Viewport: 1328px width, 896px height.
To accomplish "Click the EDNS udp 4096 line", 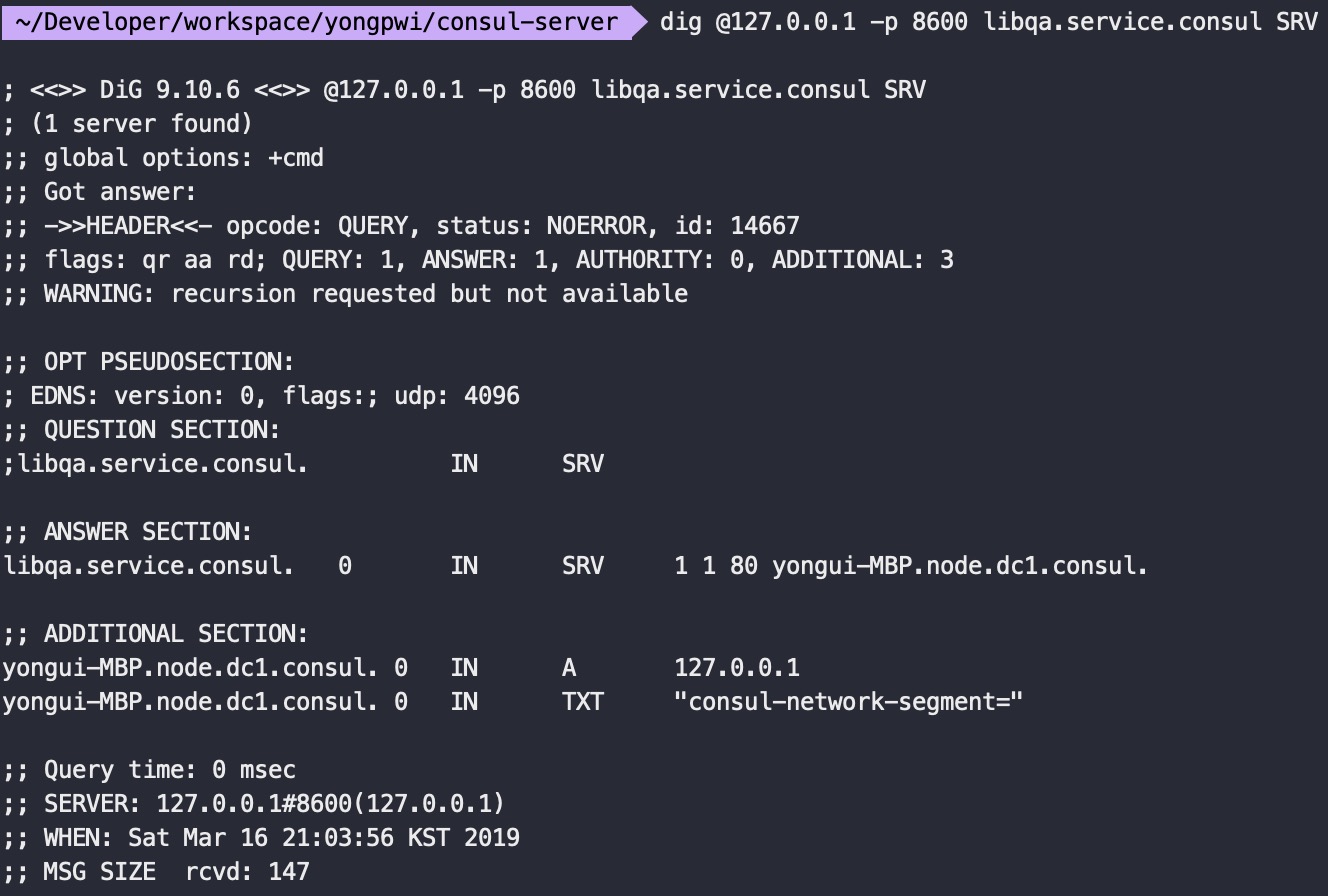I will point(261,396).
